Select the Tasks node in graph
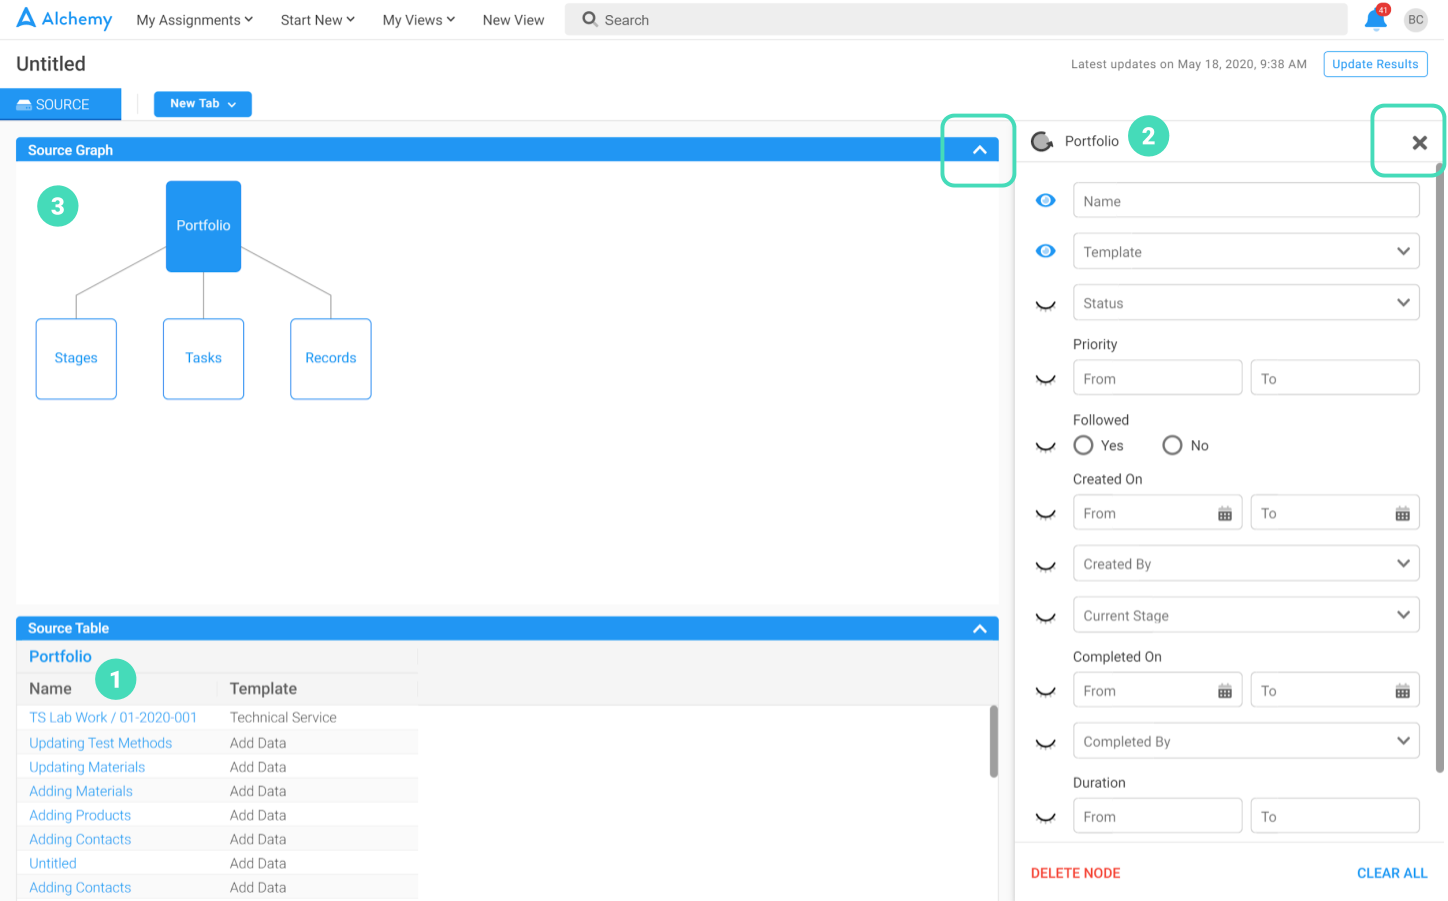Viewport: 1448px width, 901px height. 203,359
